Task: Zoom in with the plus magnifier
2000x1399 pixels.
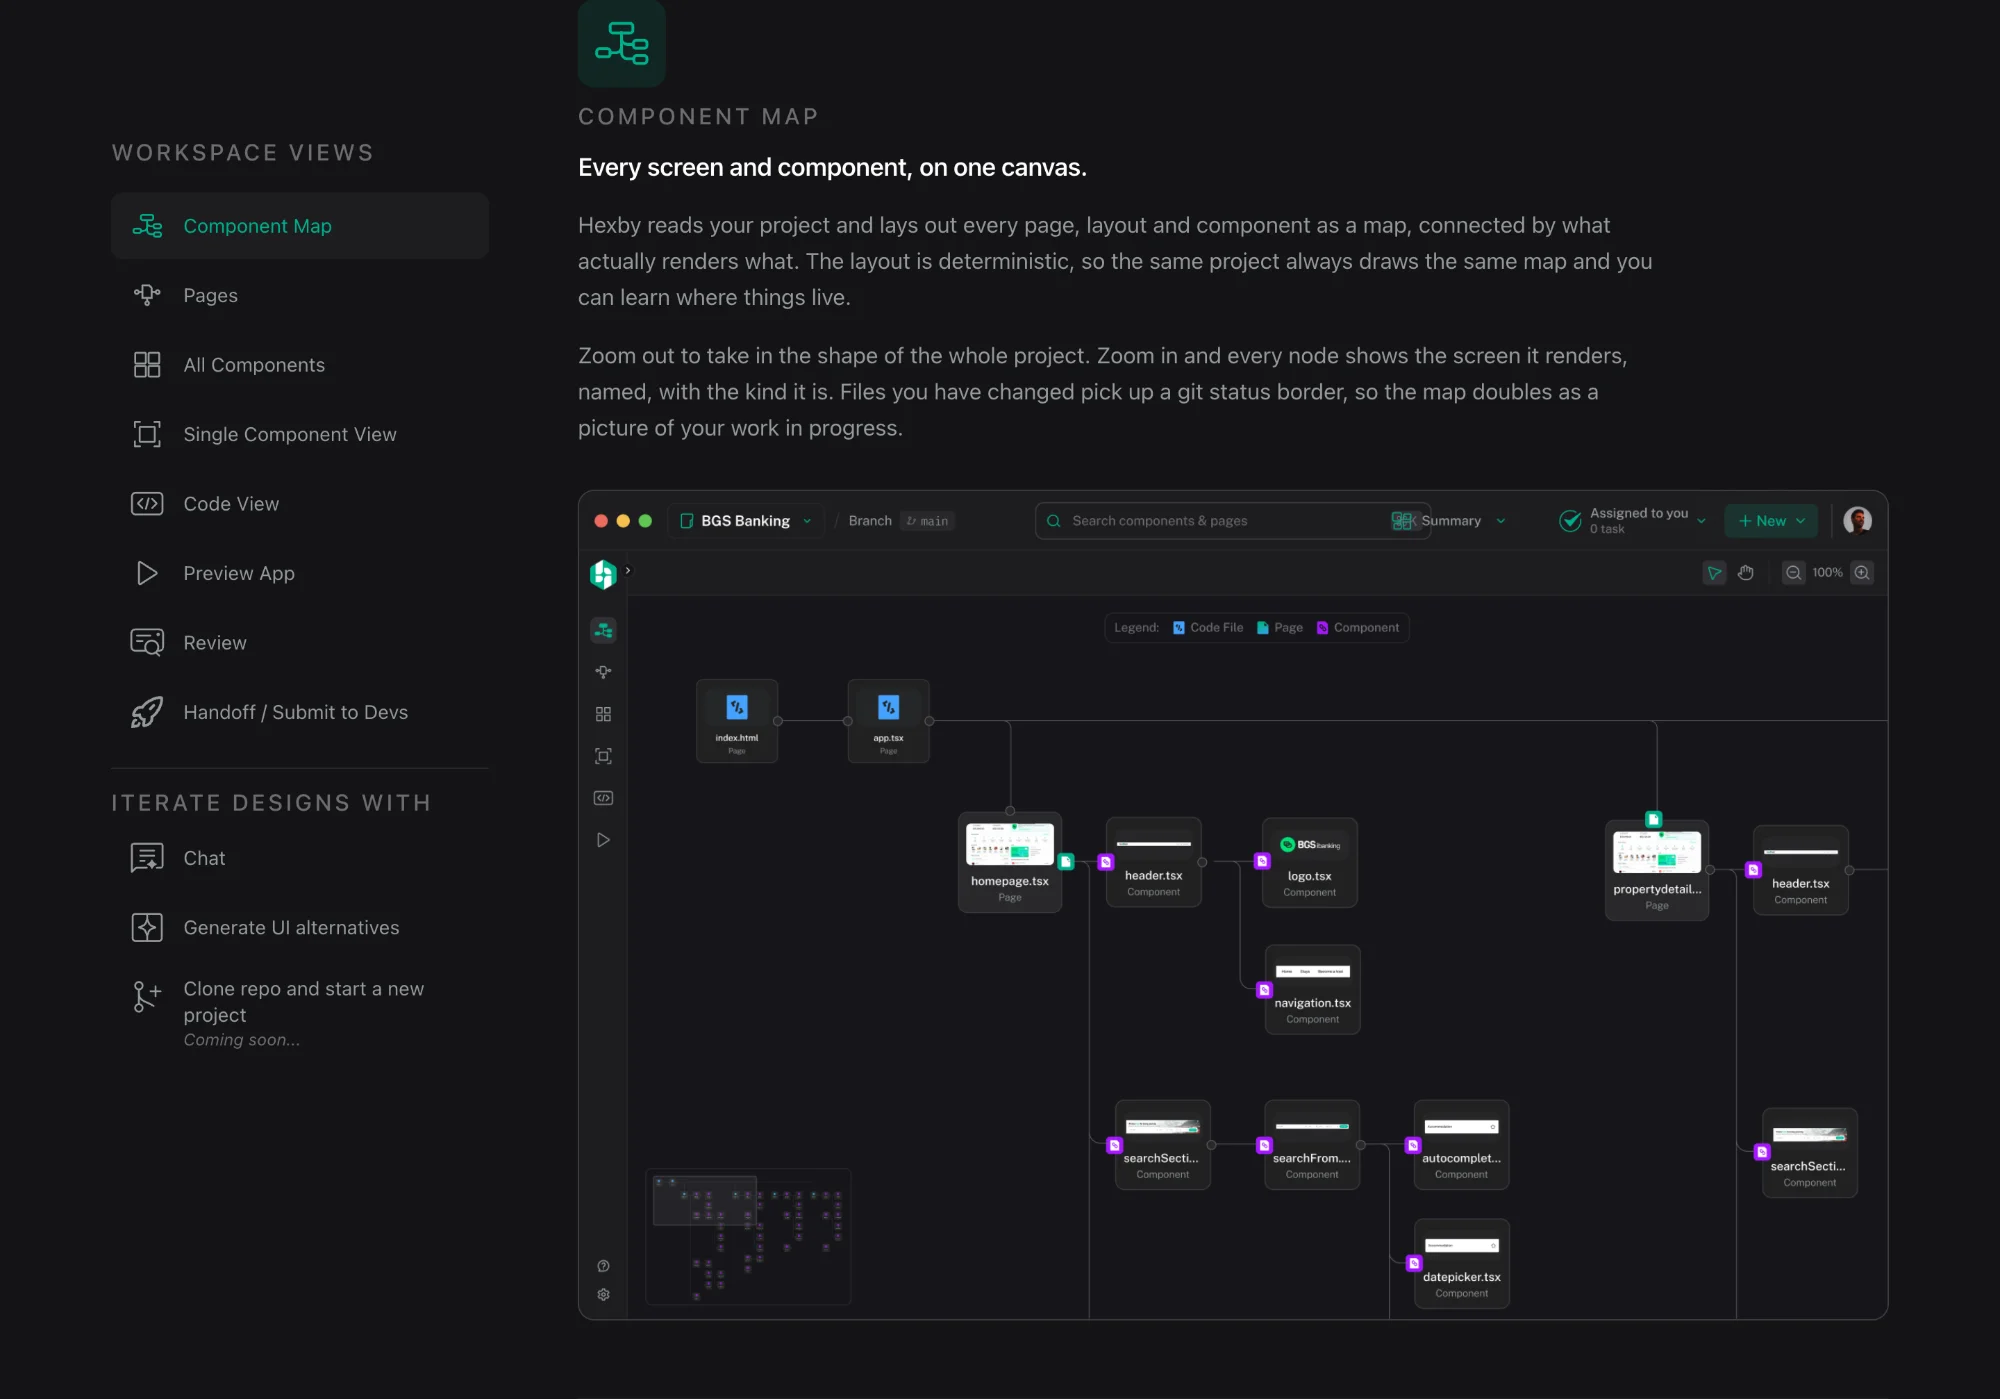Action: coord(1862,573)
